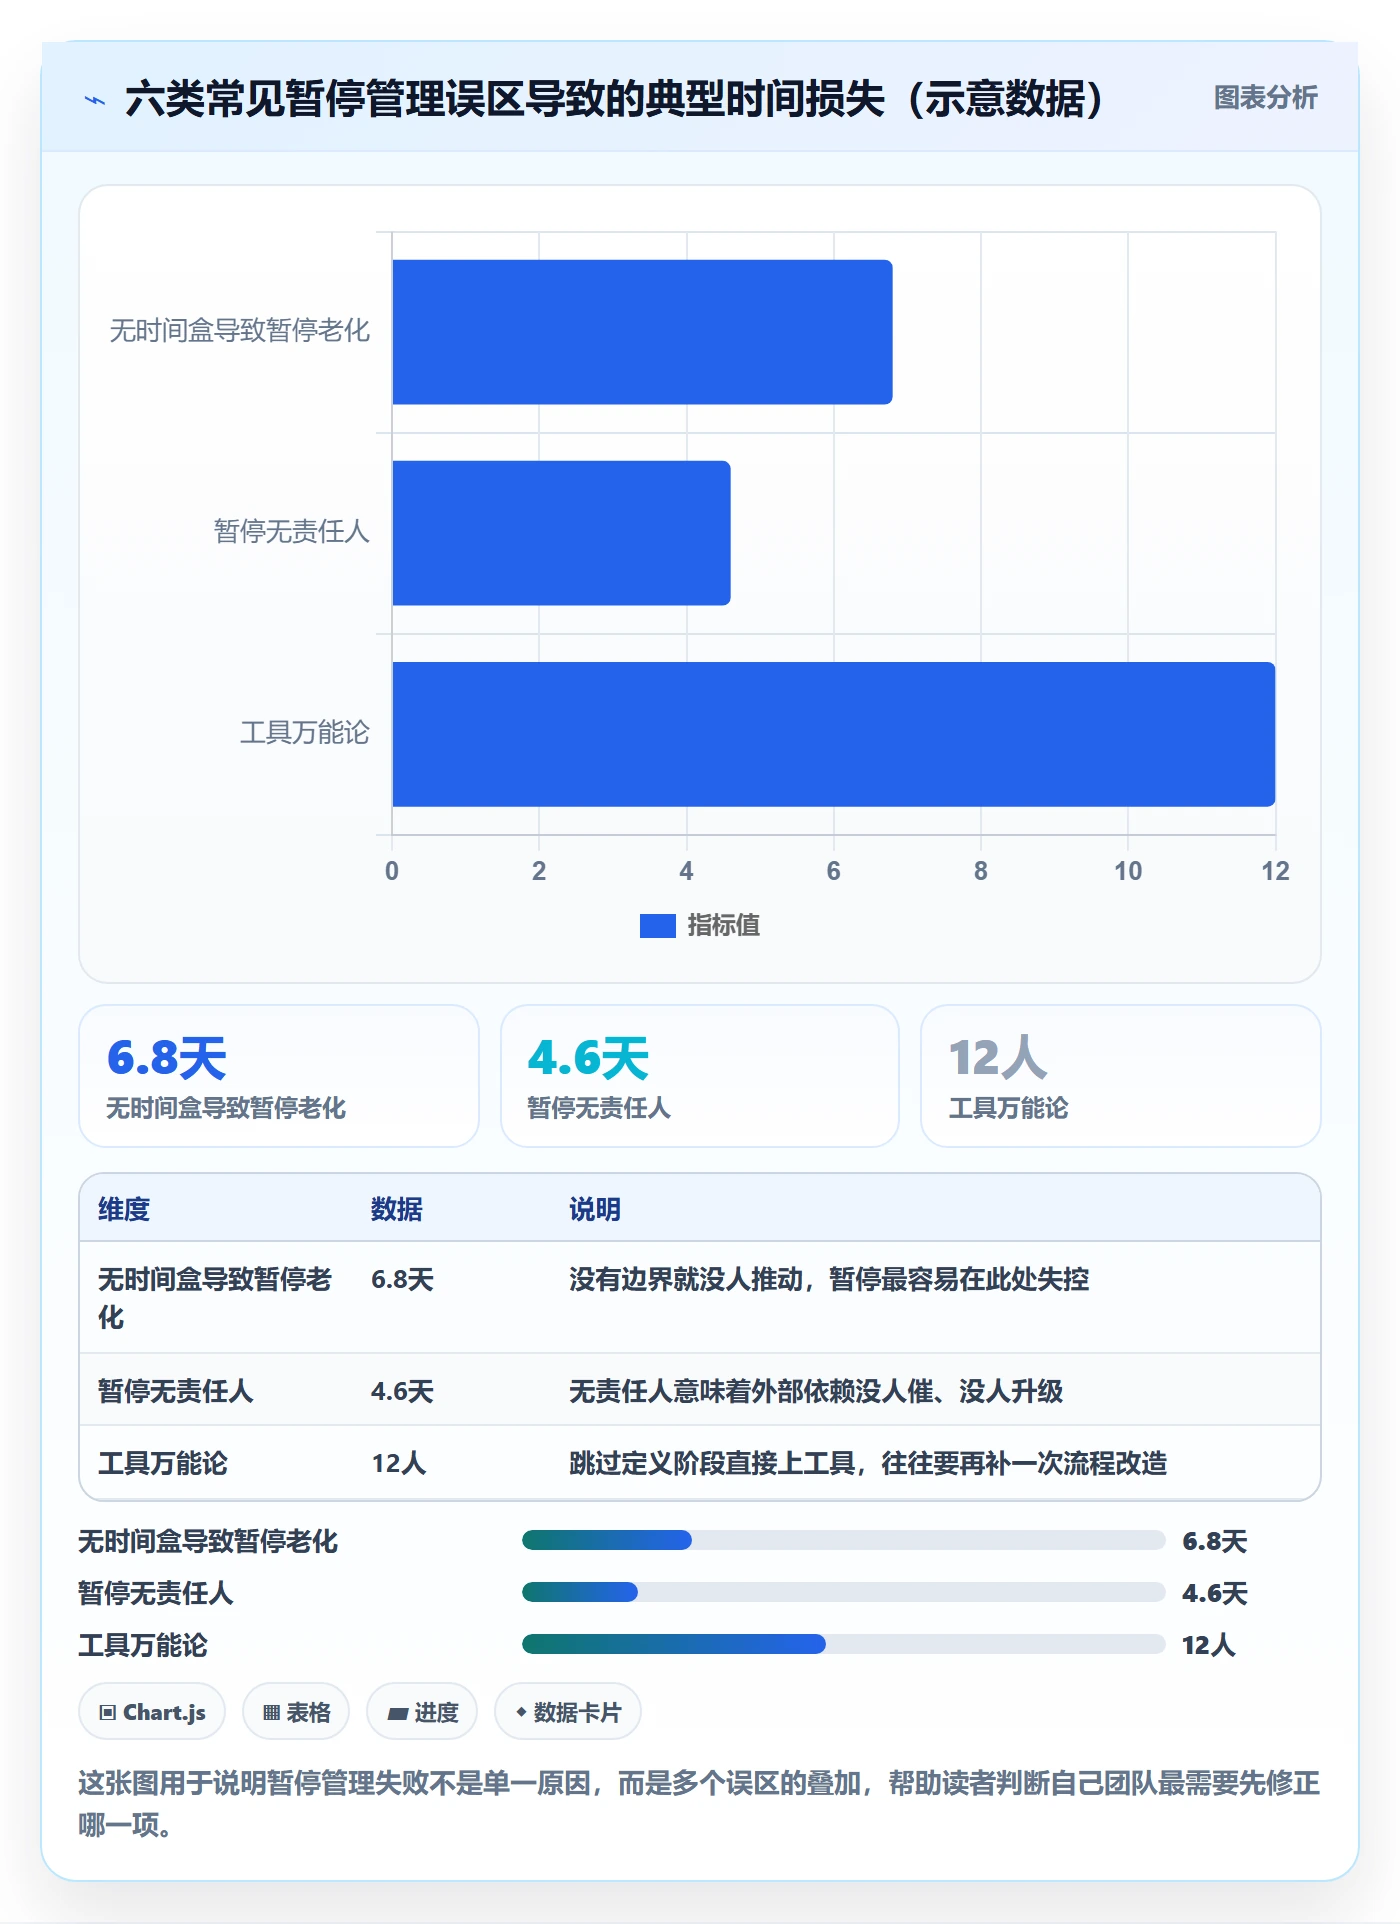
Task: Click the 12人 cell in the table
Action: point(399,1463)
